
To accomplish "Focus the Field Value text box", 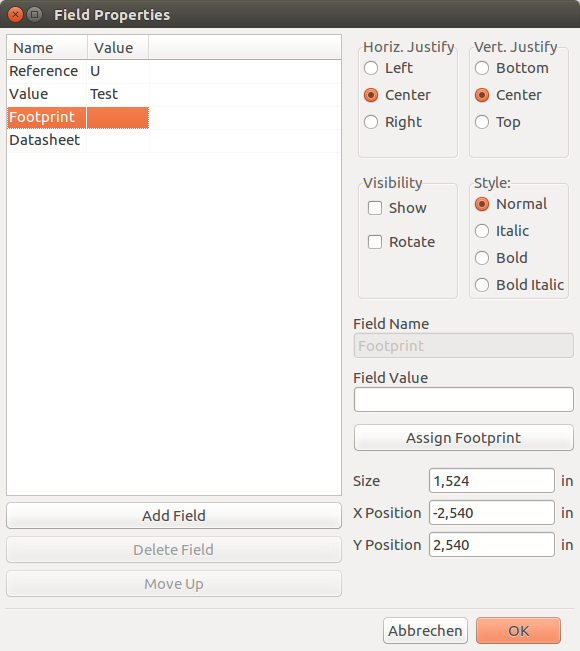I will [464, 399].
